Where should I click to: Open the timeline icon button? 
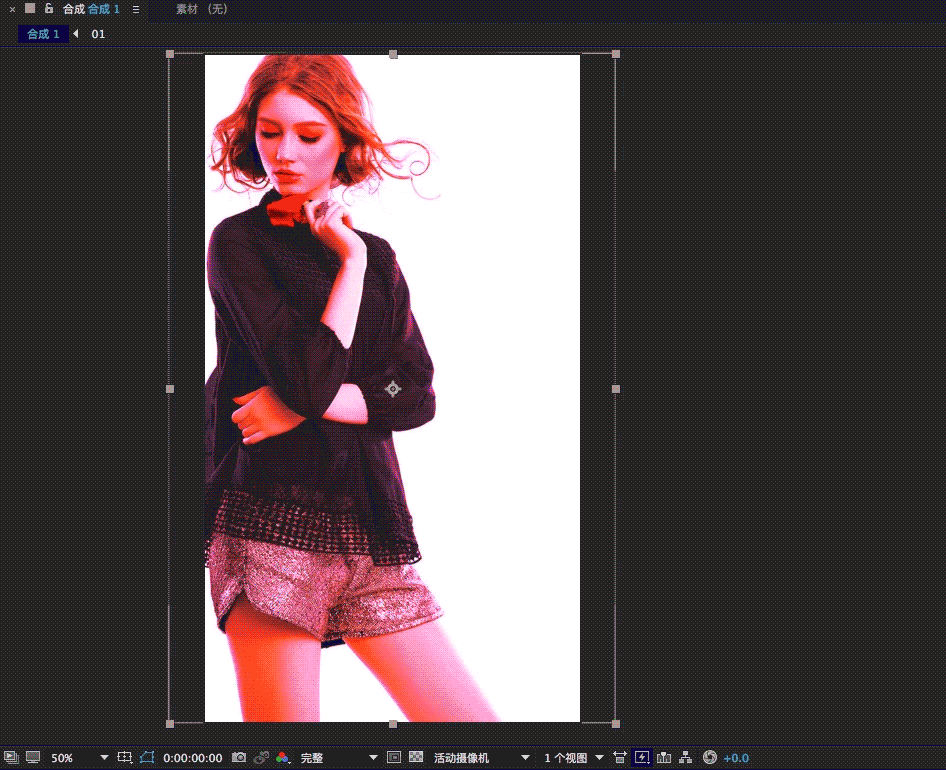pos(664,758)
